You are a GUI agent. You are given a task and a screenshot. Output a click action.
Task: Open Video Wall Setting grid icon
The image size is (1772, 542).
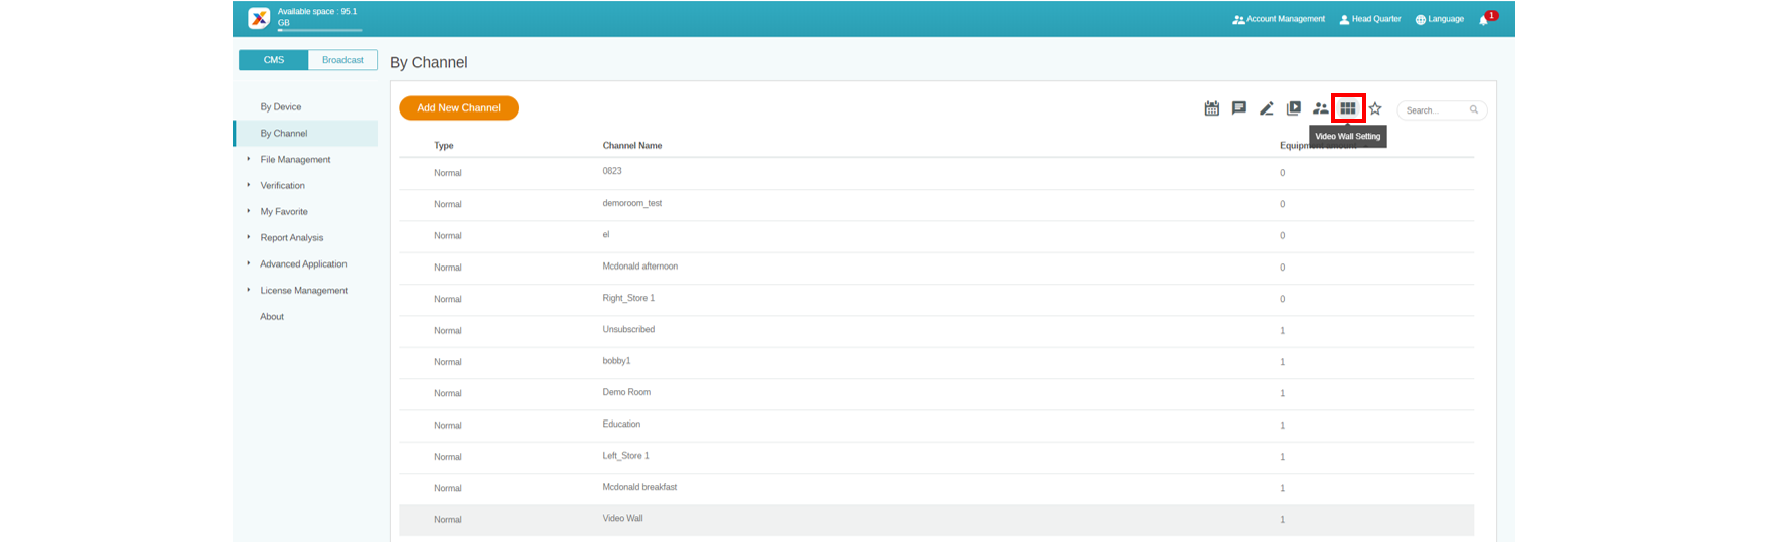1348,108
